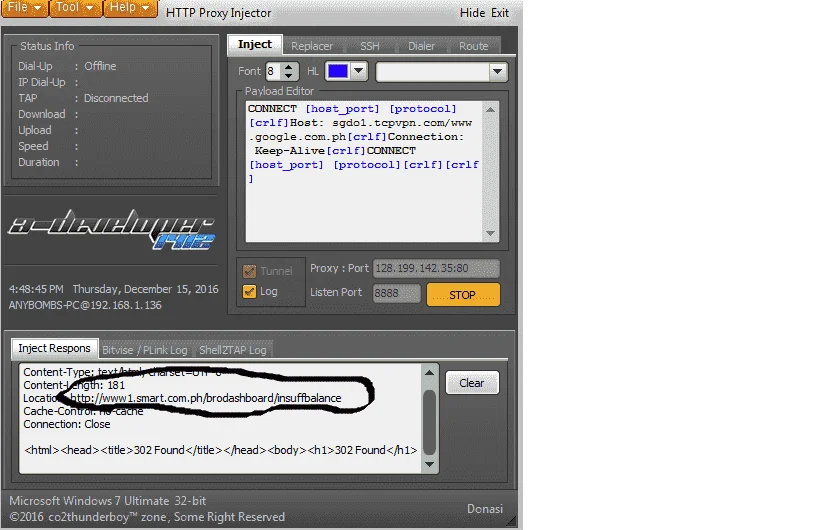Open the empty combo box beside HL
The image size is (816, 530).
(441, 72)
